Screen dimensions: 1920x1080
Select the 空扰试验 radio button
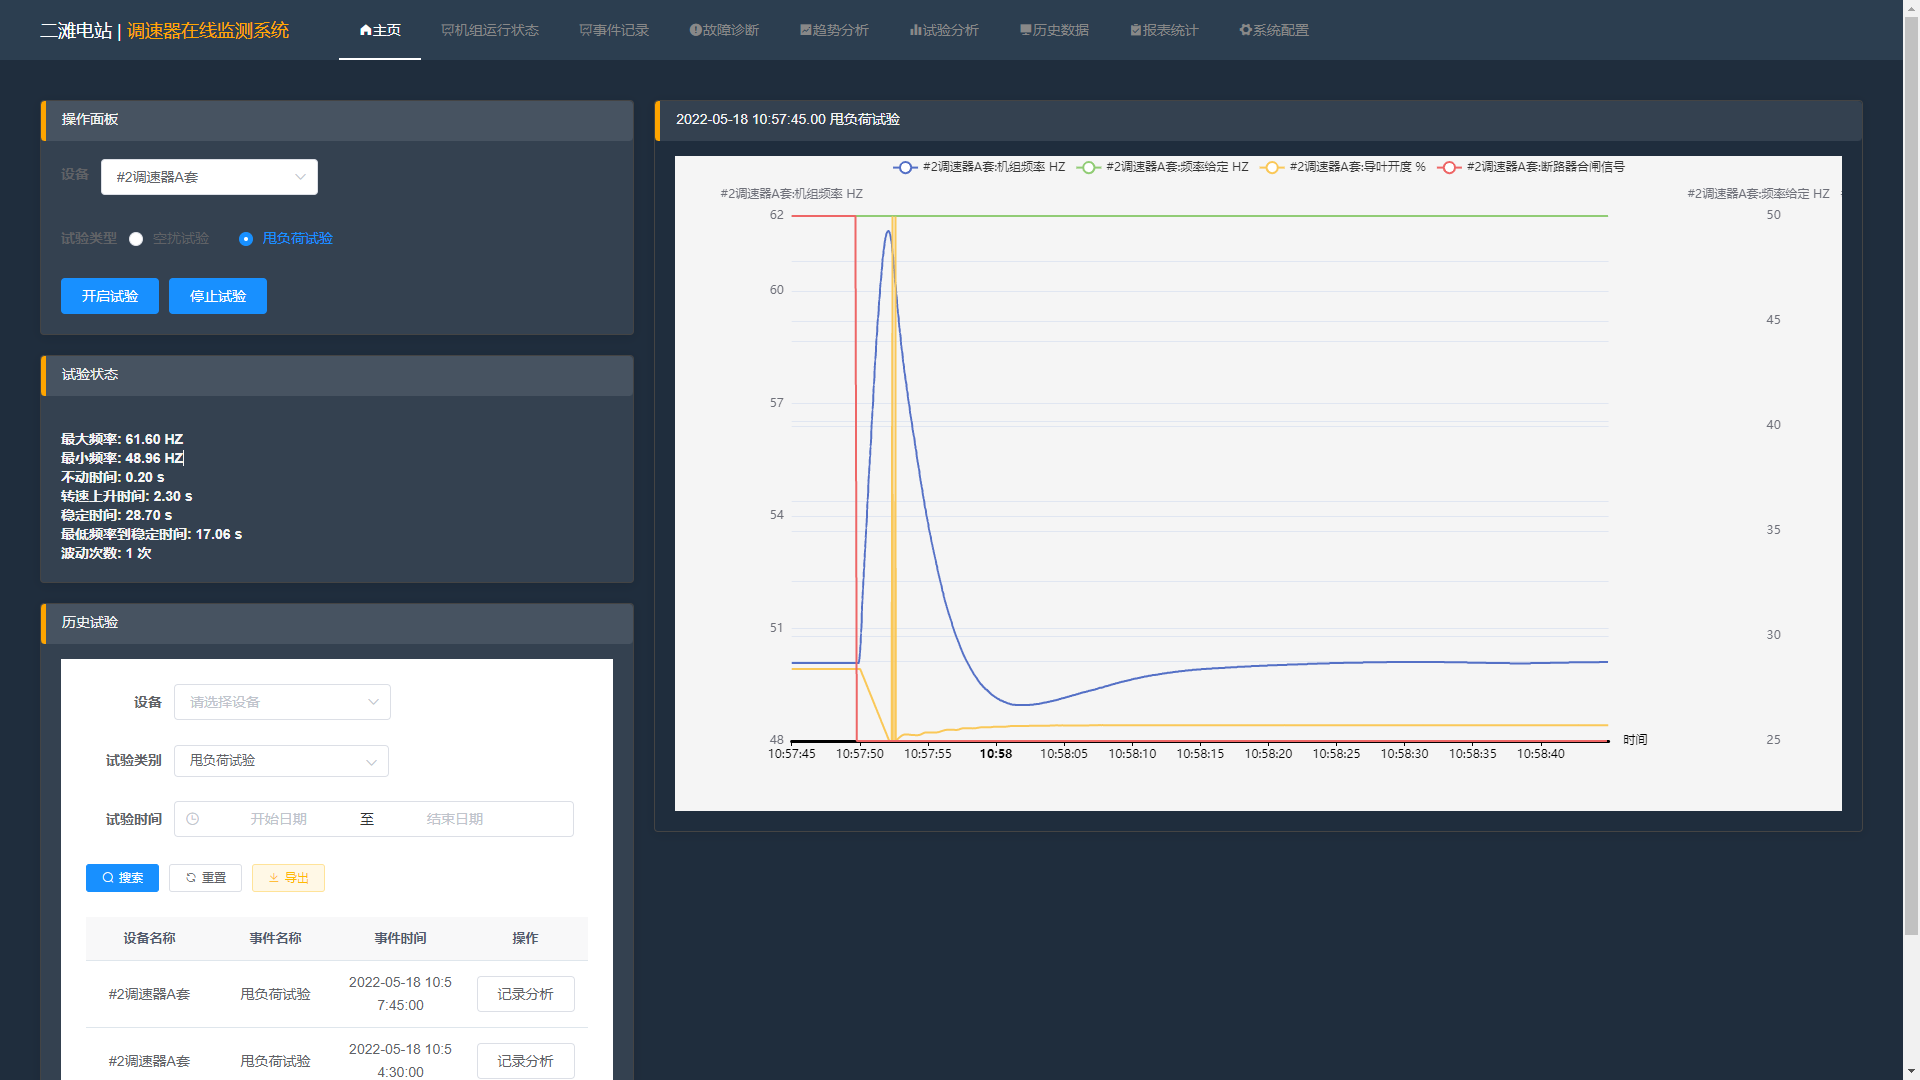[x=136, y=239]
